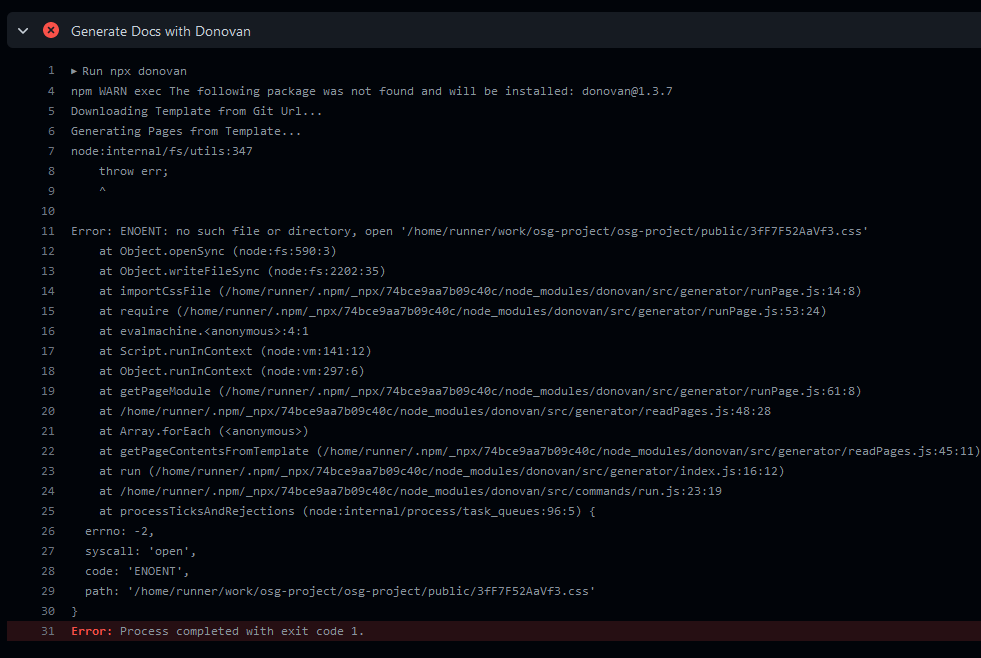Viewport: 981px width, 658px height.
Task: Click Downloading Template from Git Url line
Action: pos(196,111)
